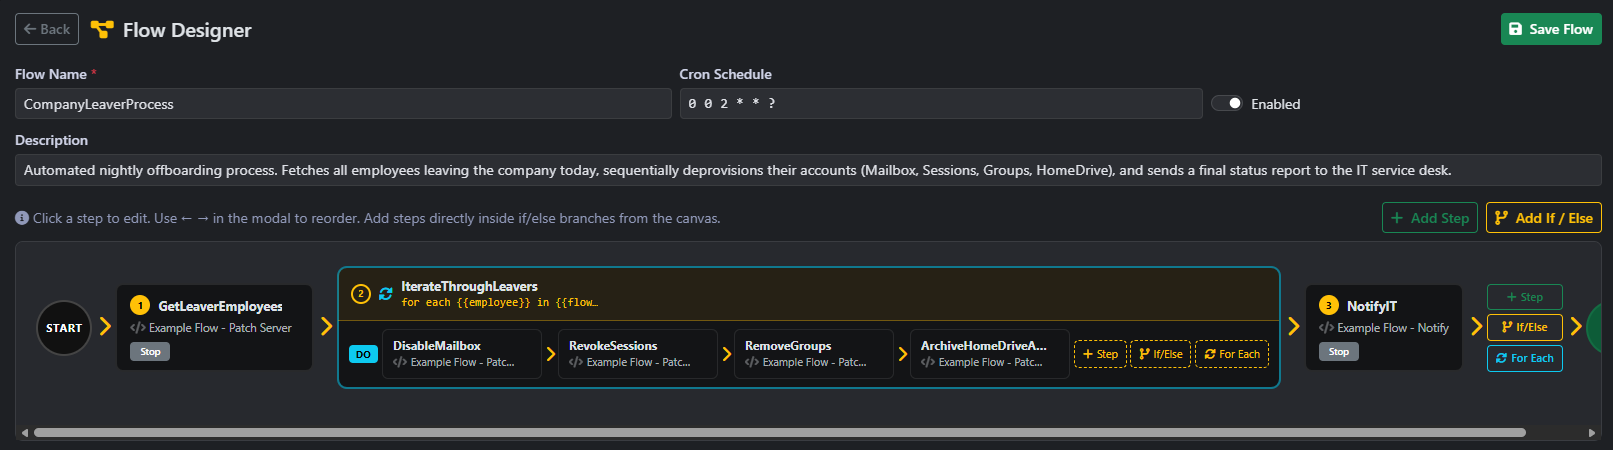
Task: Add For Each inside the loop
Action: pyautogui.click(x=1232, y=354)
